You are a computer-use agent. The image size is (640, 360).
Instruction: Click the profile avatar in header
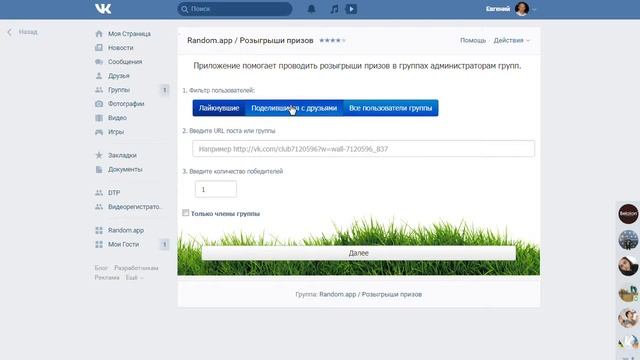coord(522,9)
